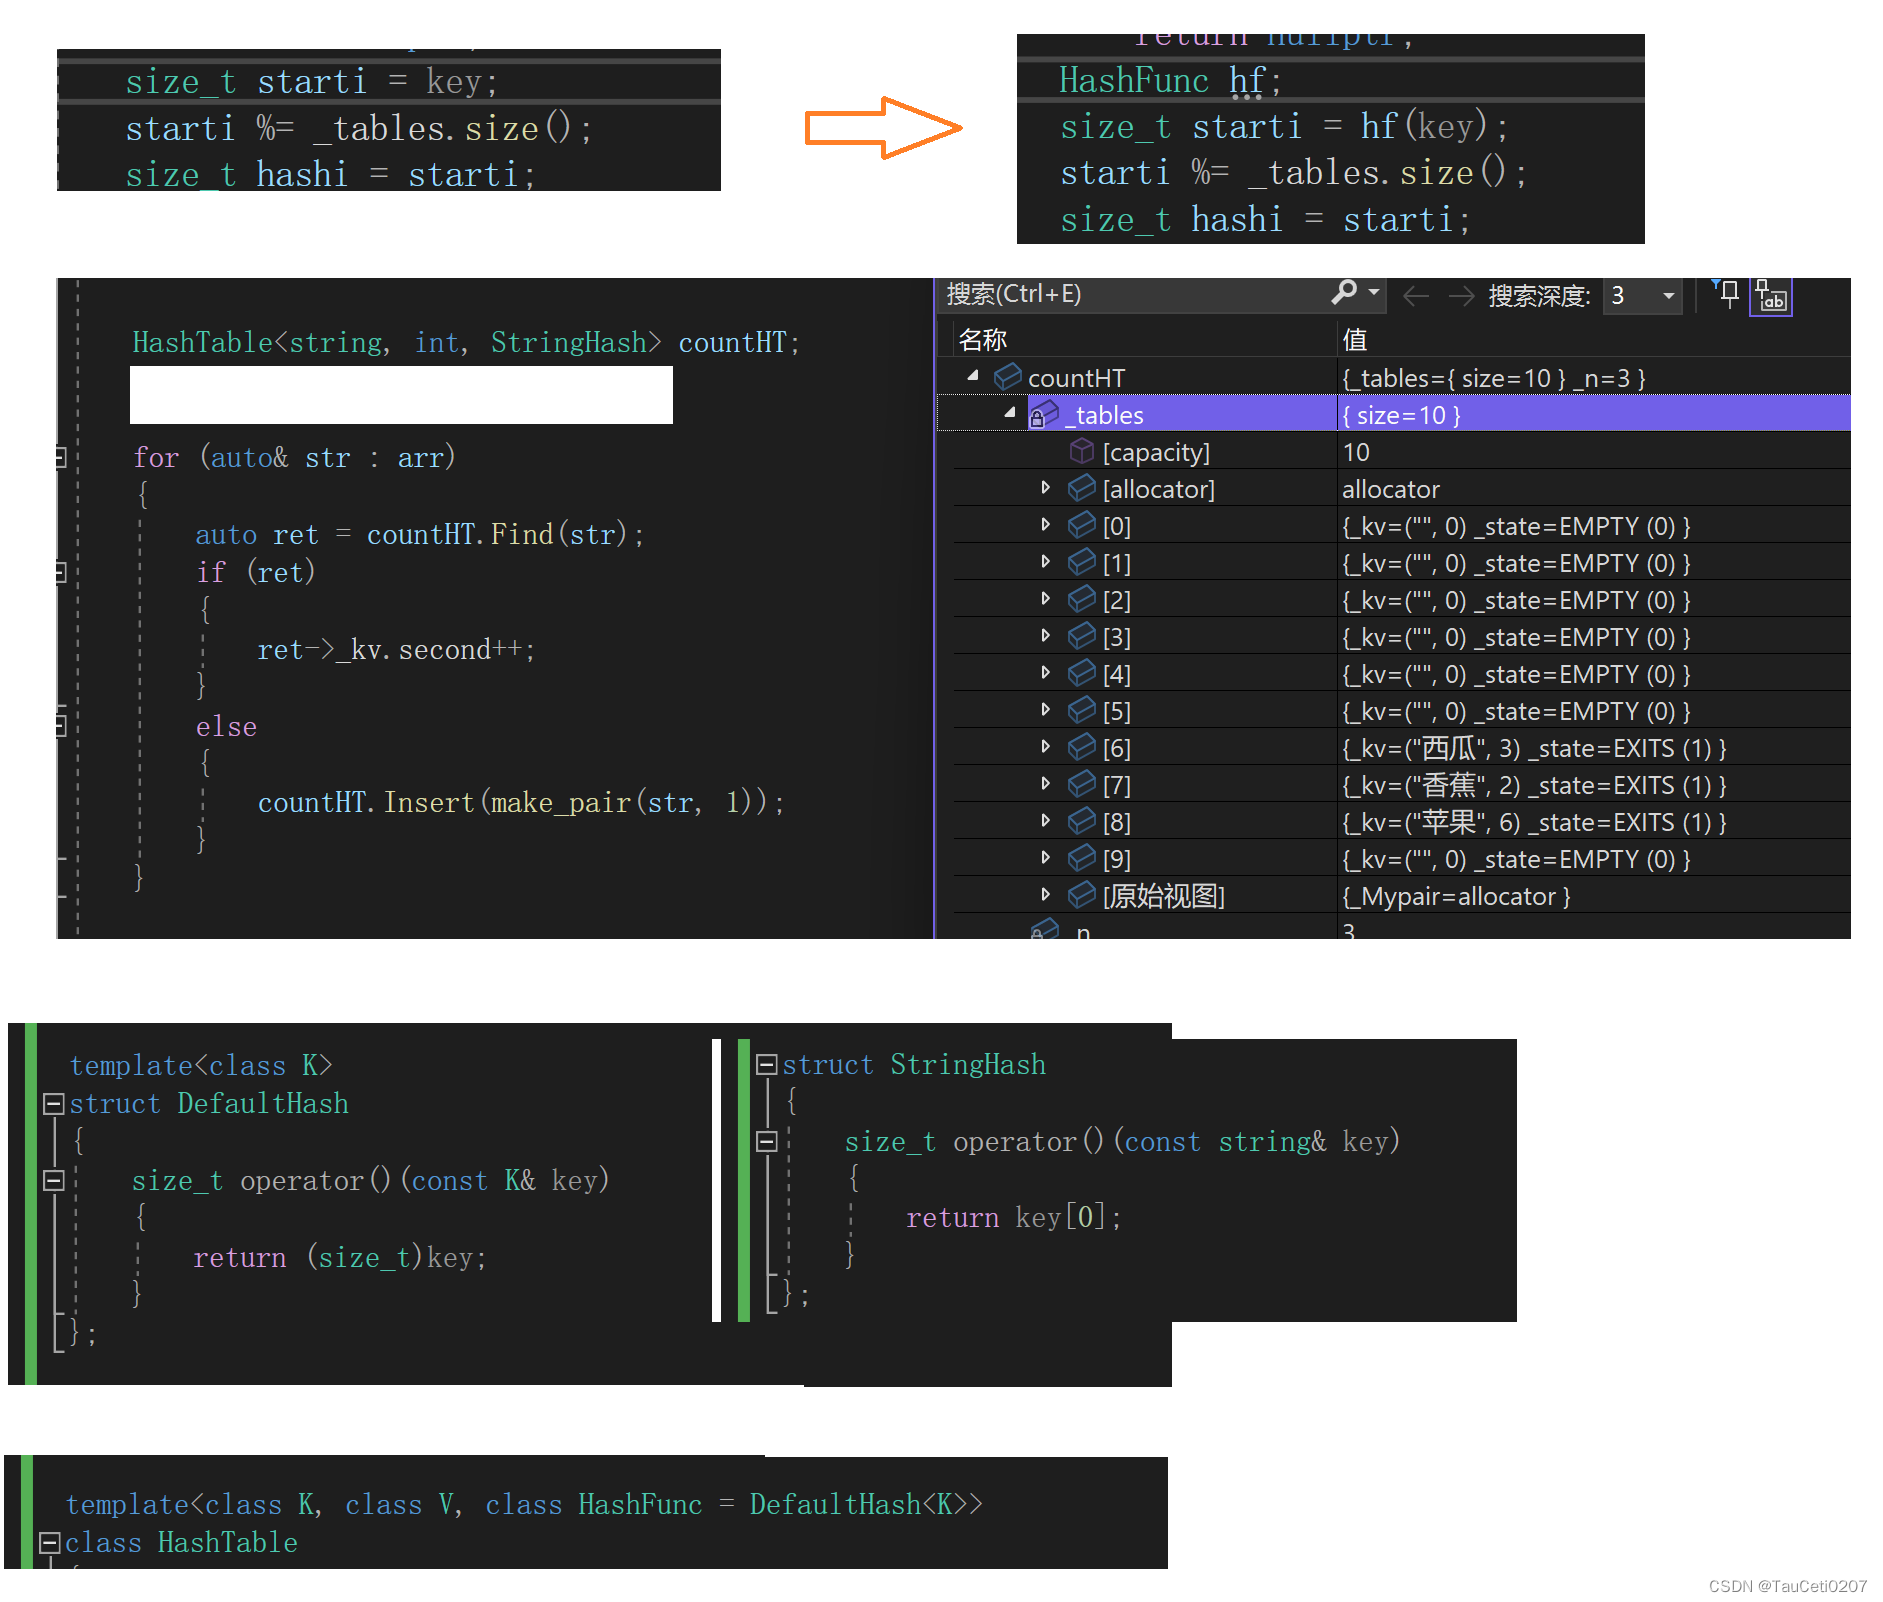
Task: Click the [4] element object icon
Action: (1081, 673)
